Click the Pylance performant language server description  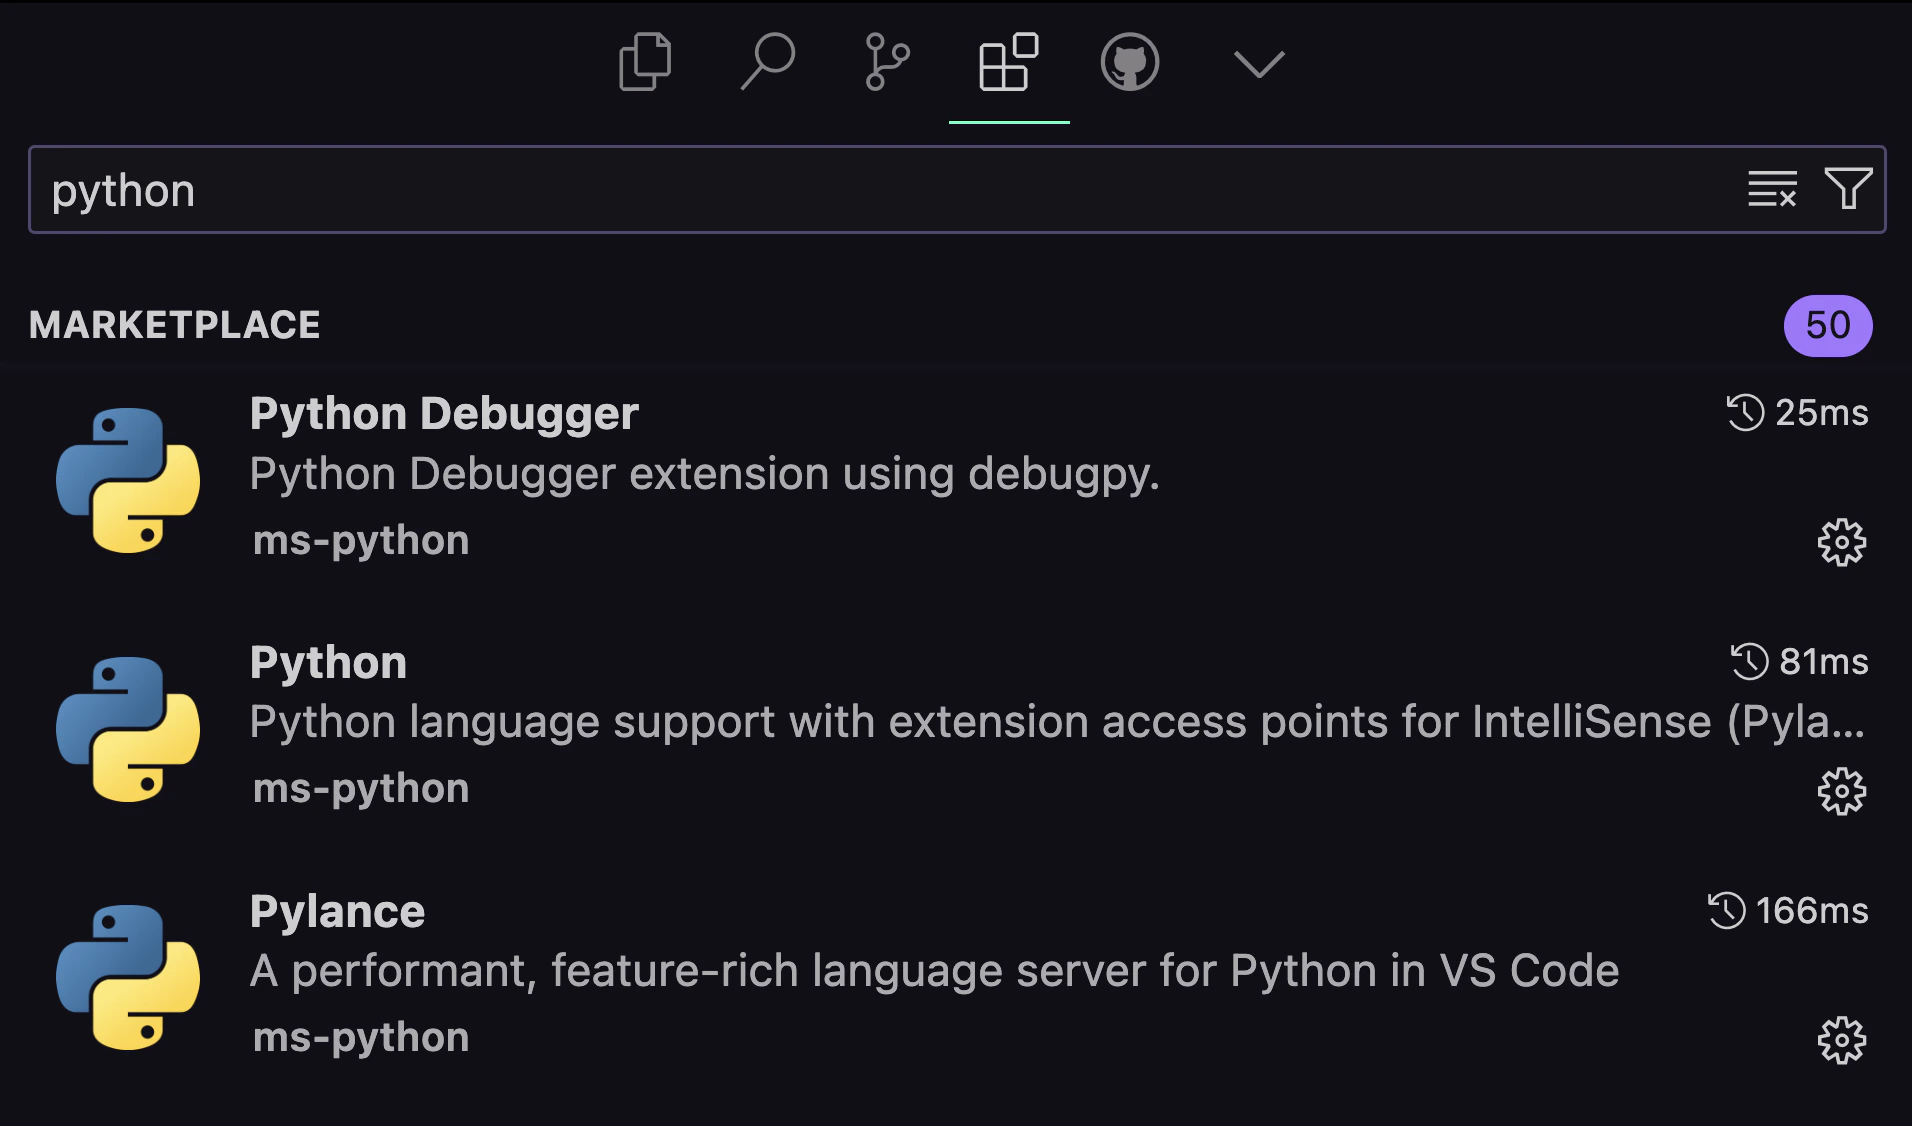click(934, 971)
